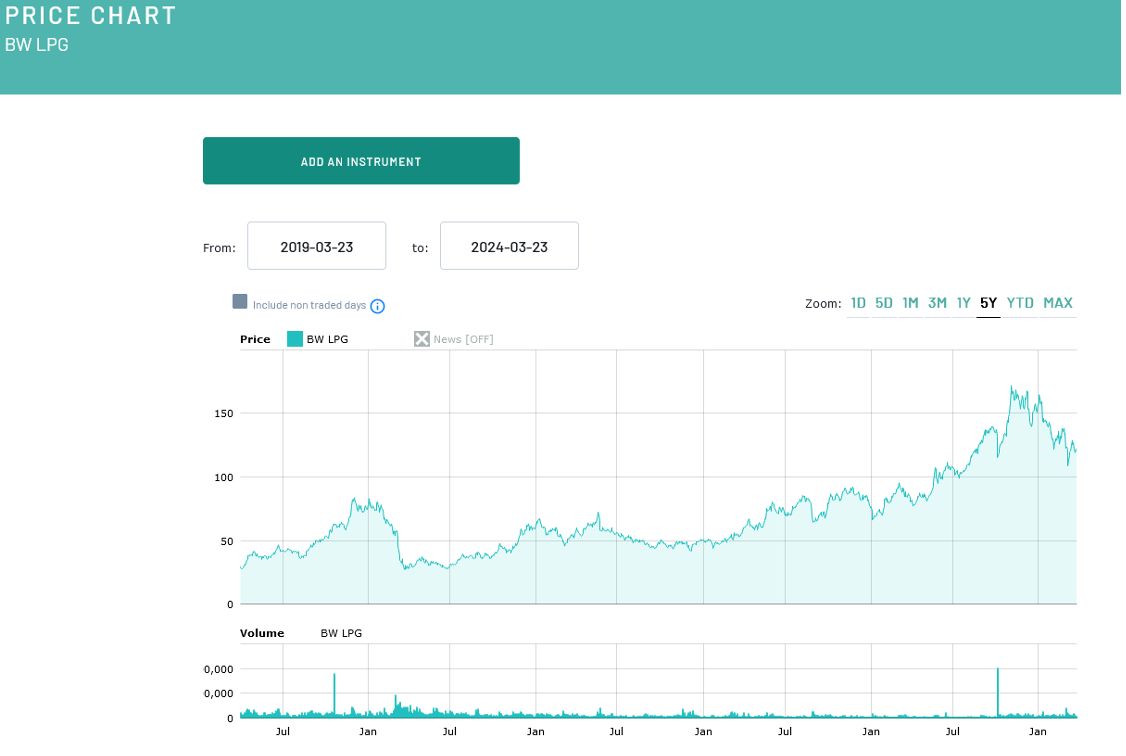Click the price axis label 150
The width and height of the screenshot is (1126, 756).
(x=225, y=415)
